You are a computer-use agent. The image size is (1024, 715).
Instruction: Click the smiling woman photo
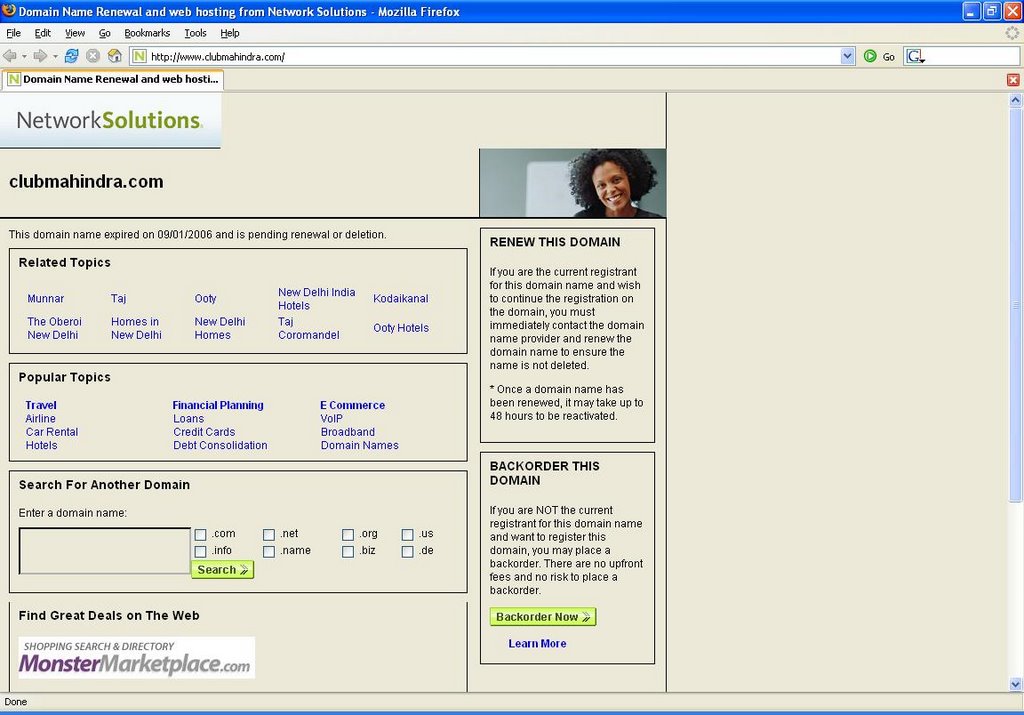click(x=573, y=183)
